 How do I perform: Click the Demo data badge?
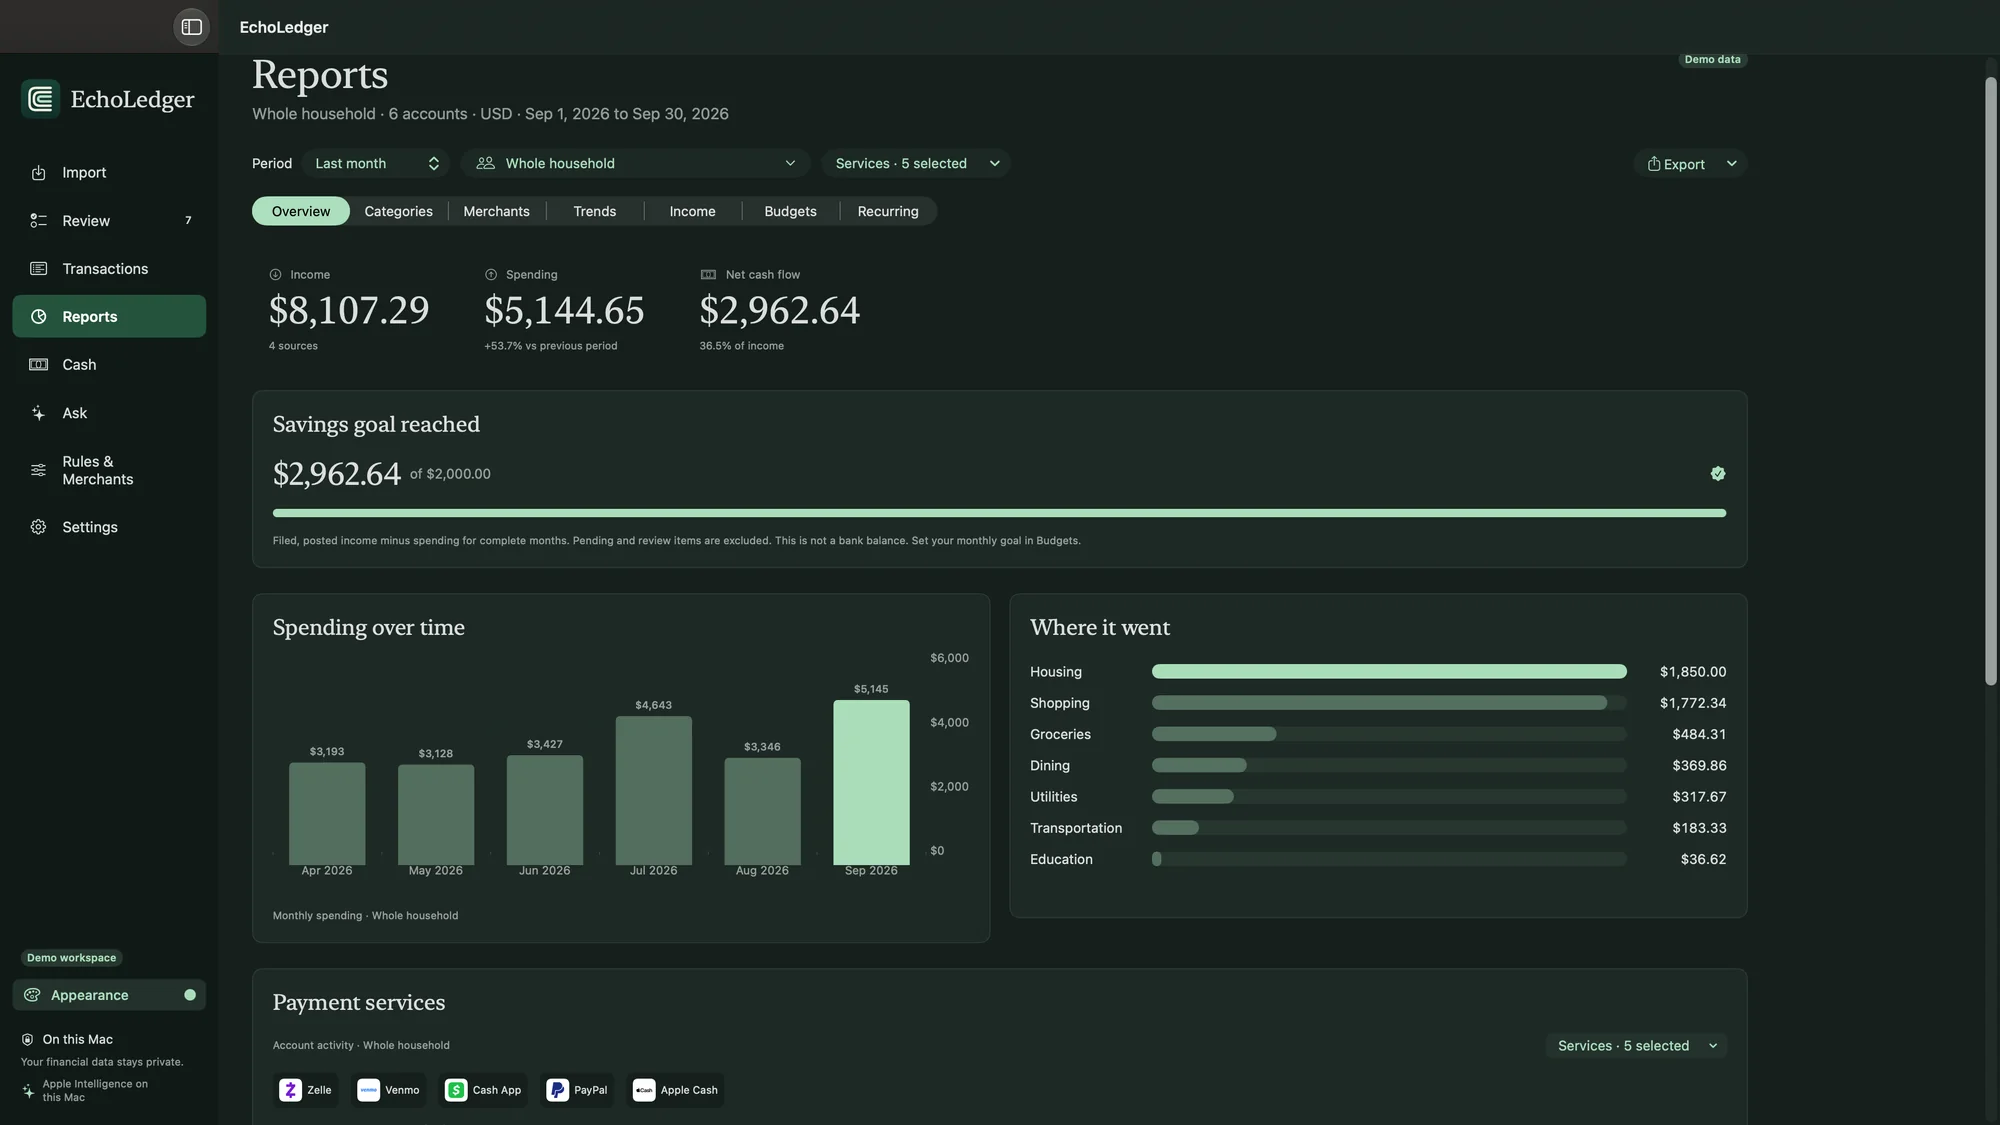[1712, 60]
